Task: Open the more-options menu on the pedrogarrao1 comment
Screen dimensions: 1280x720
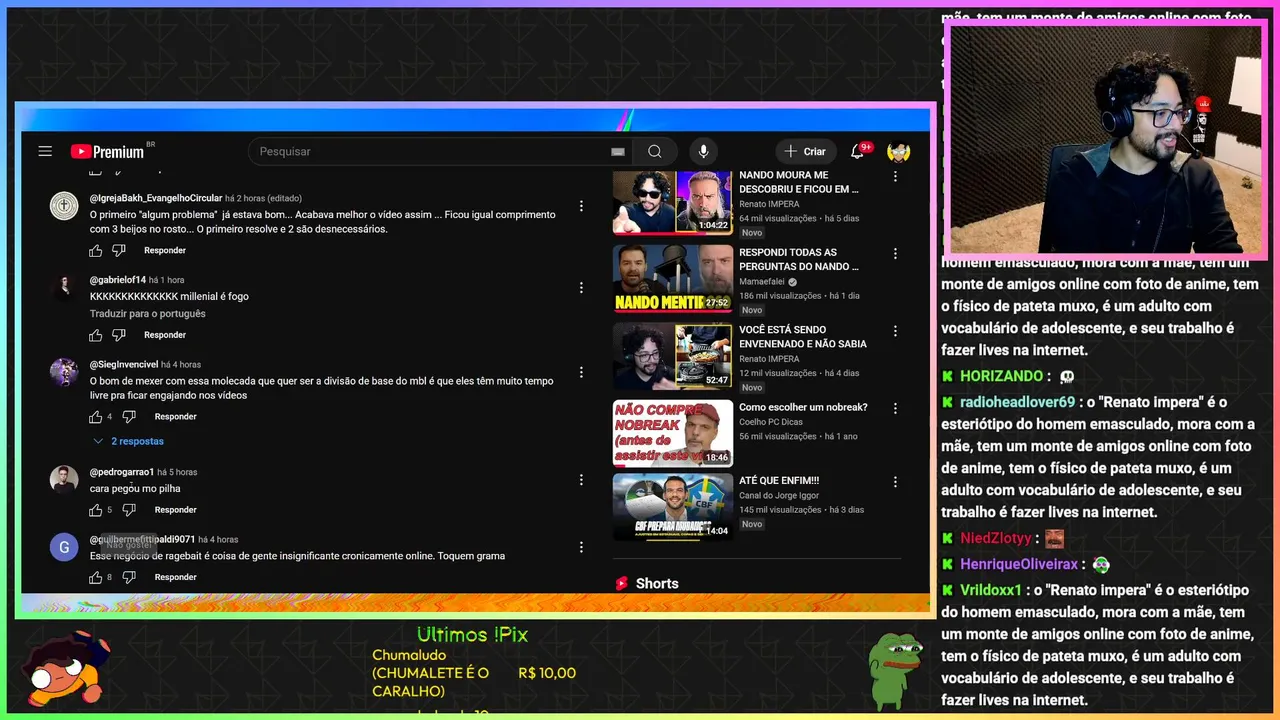Action: [x=581, y=480]
